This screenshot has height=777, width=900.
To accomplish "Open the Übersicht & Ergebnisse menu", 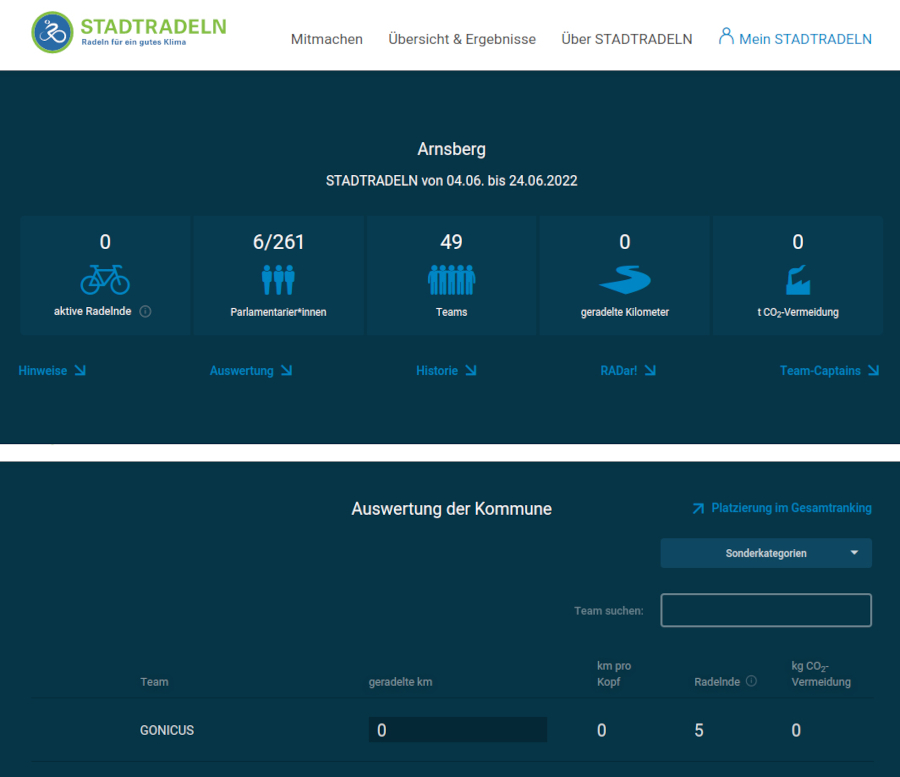I will (461, 39).
